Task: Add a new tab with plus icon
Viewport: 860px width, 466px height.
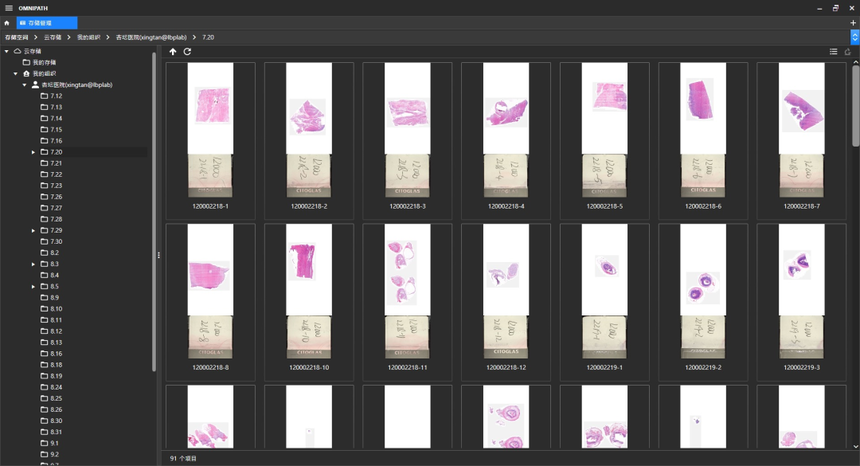Action: coord(853,23)
